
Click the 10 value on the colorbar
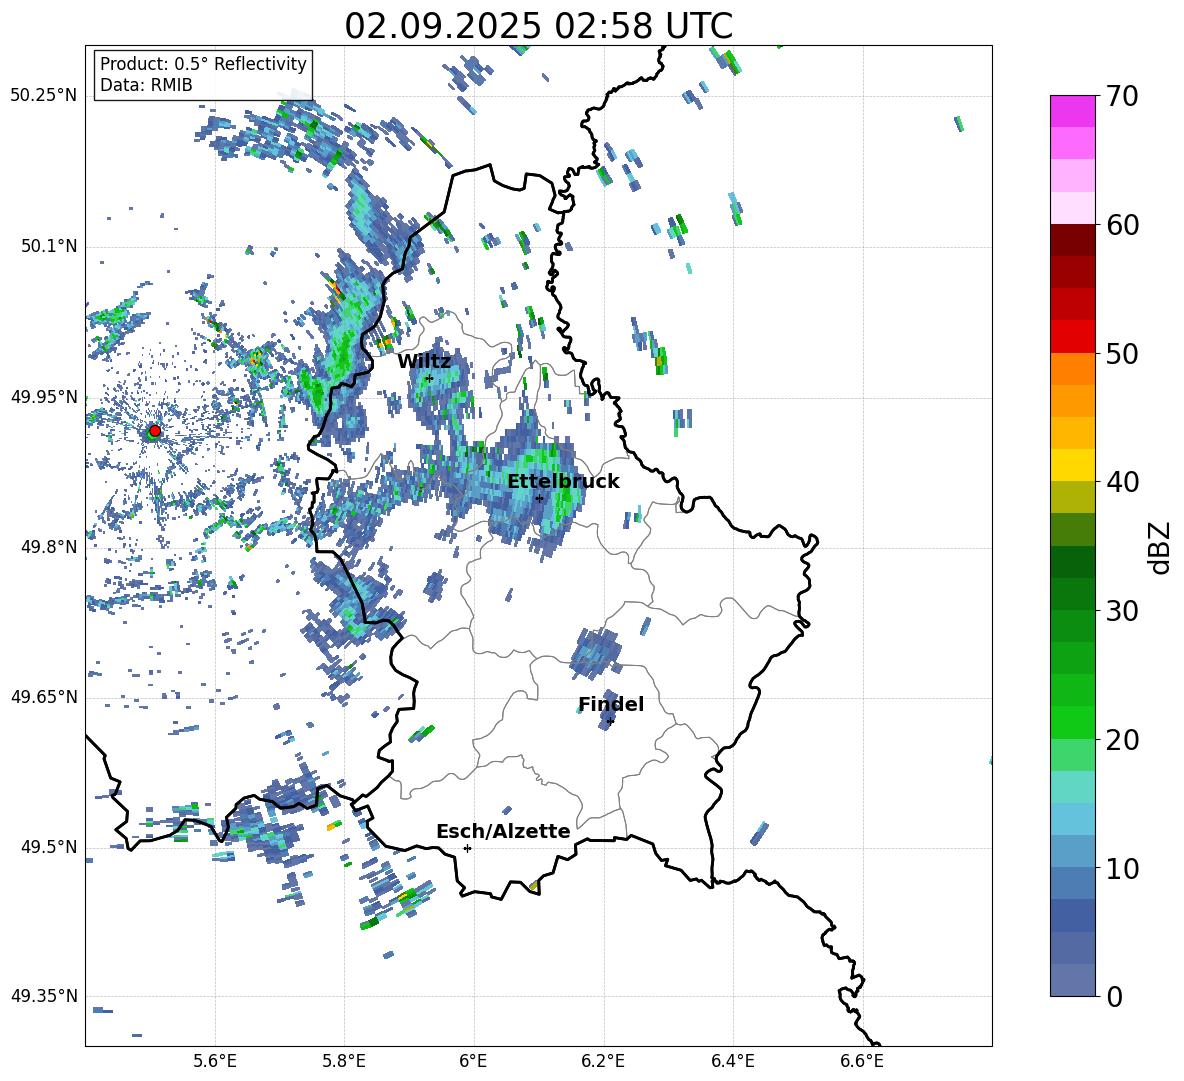1121,868
